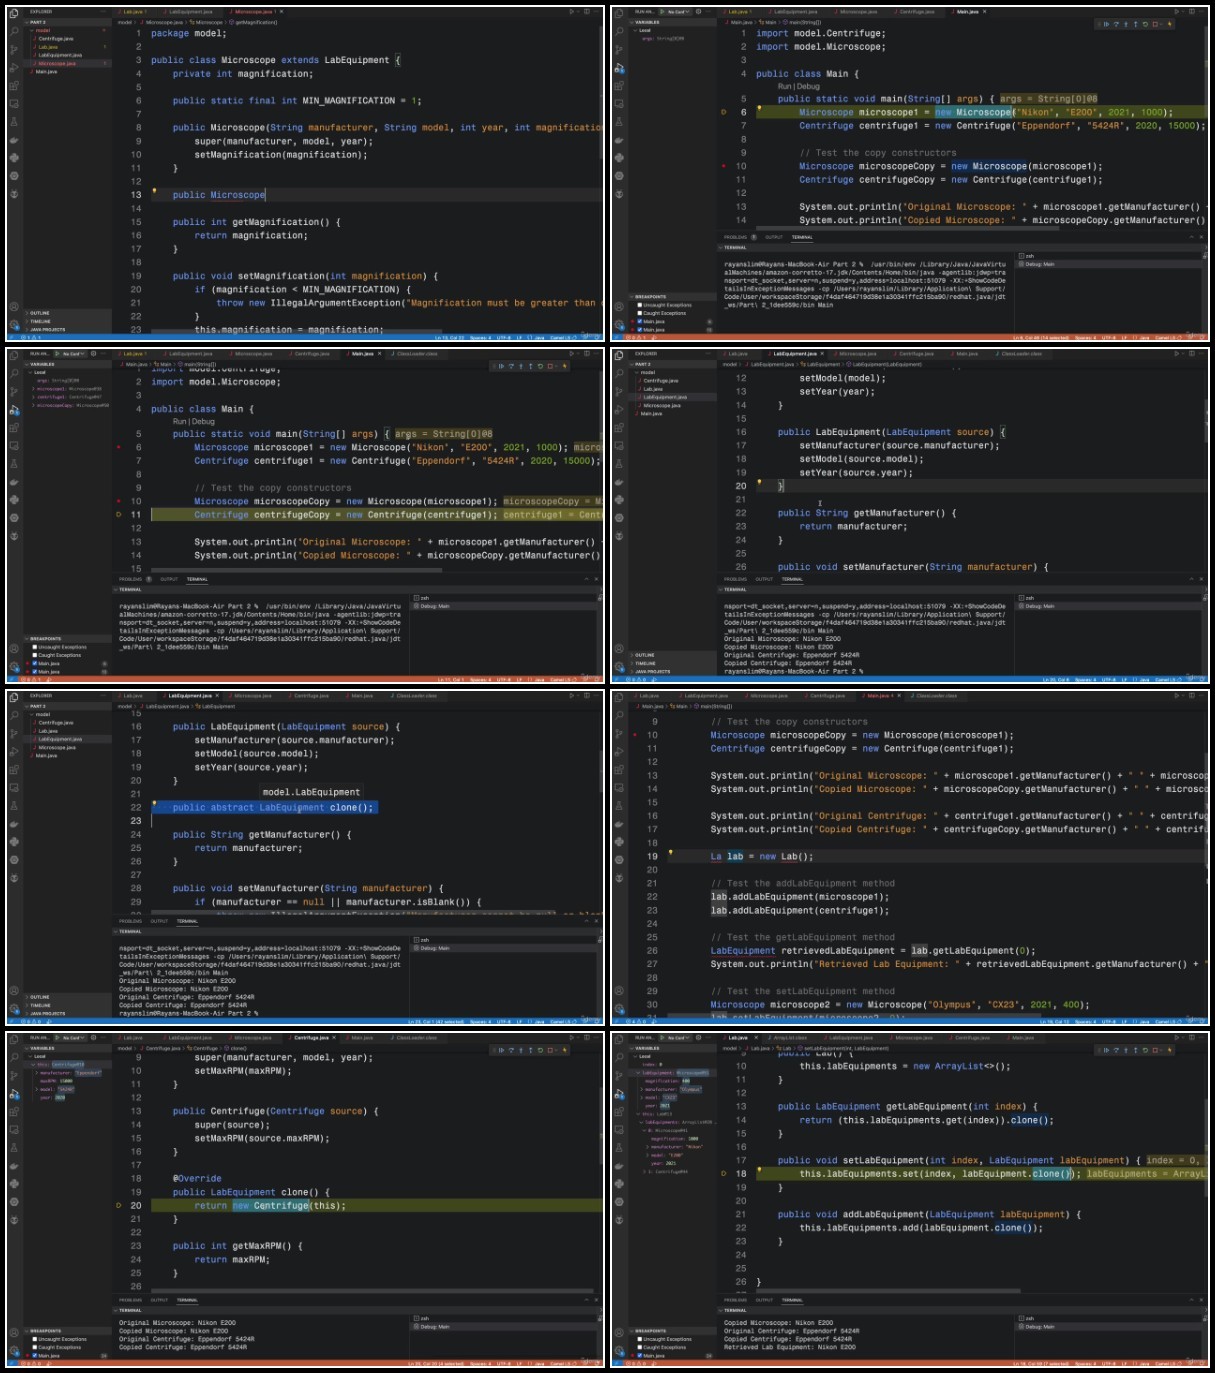Close the Microscope.java editor tab

[x=282, y=11]
